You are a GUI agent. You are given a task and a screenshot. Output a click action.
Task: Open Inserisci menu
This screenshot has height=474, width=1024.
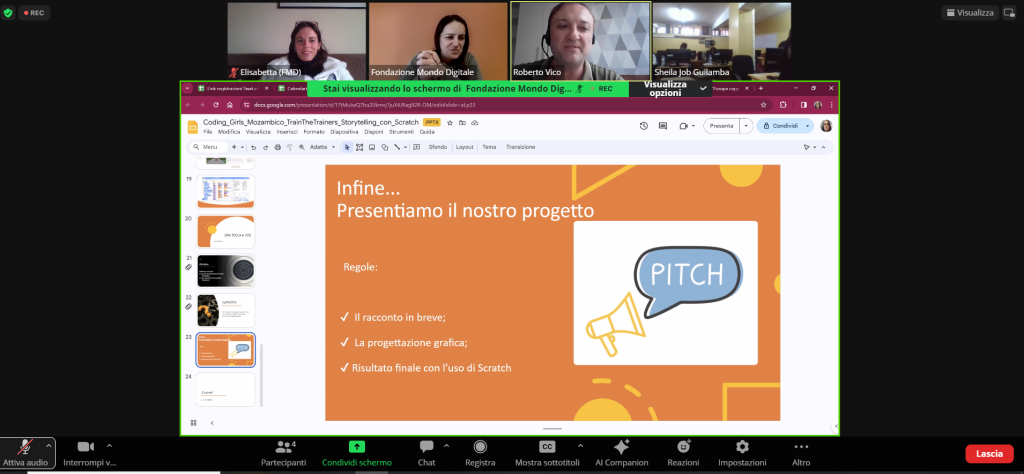(287, 132)
